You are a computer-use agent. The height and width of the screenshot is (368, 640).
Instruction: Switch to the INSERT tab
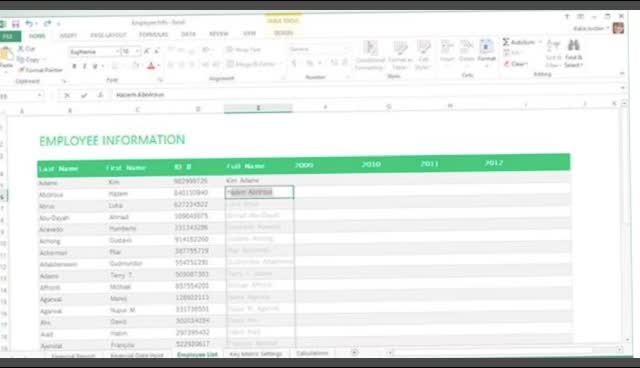coord(68,35)
